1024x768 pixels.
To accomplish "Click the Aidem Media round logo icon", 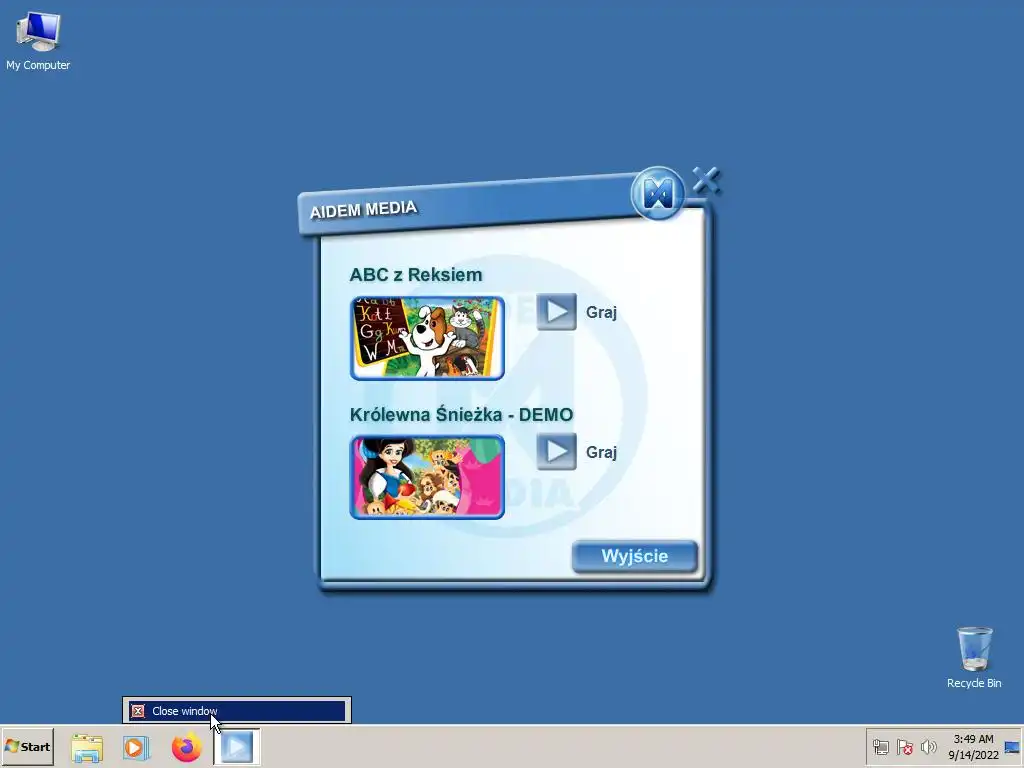I will 658,193.
